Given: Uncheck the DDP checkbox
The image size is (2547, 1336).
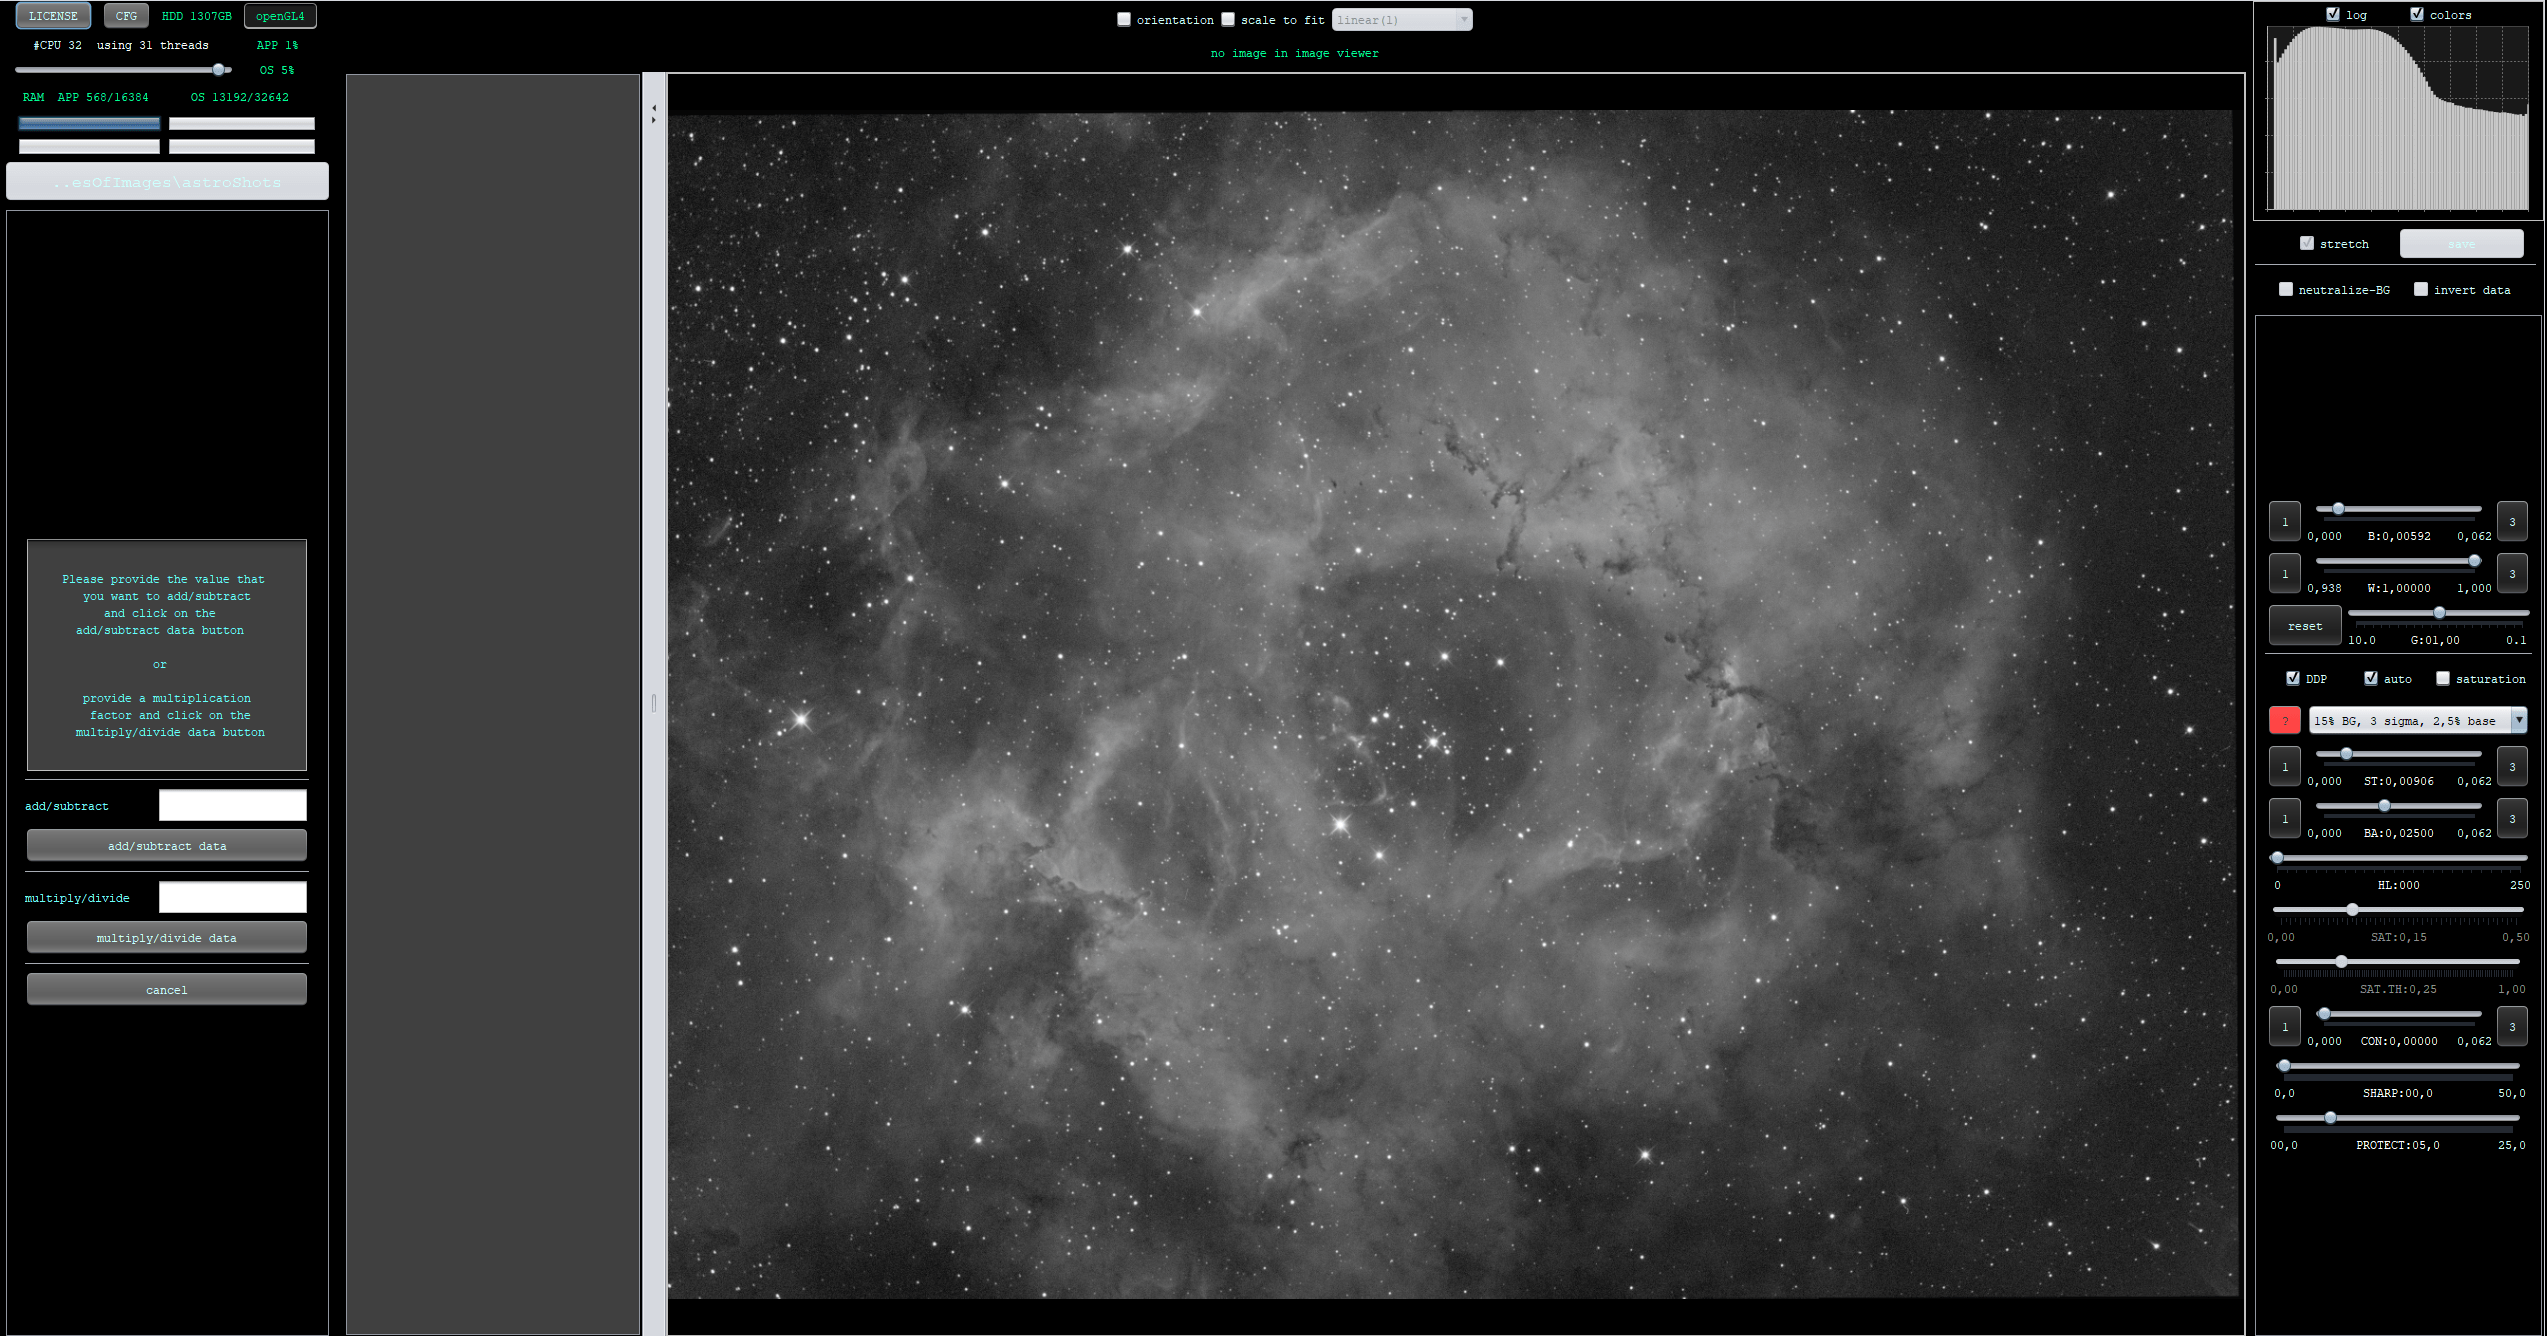Looking at the screenshot, I should pyautogui.click(x=2293, y=678).
